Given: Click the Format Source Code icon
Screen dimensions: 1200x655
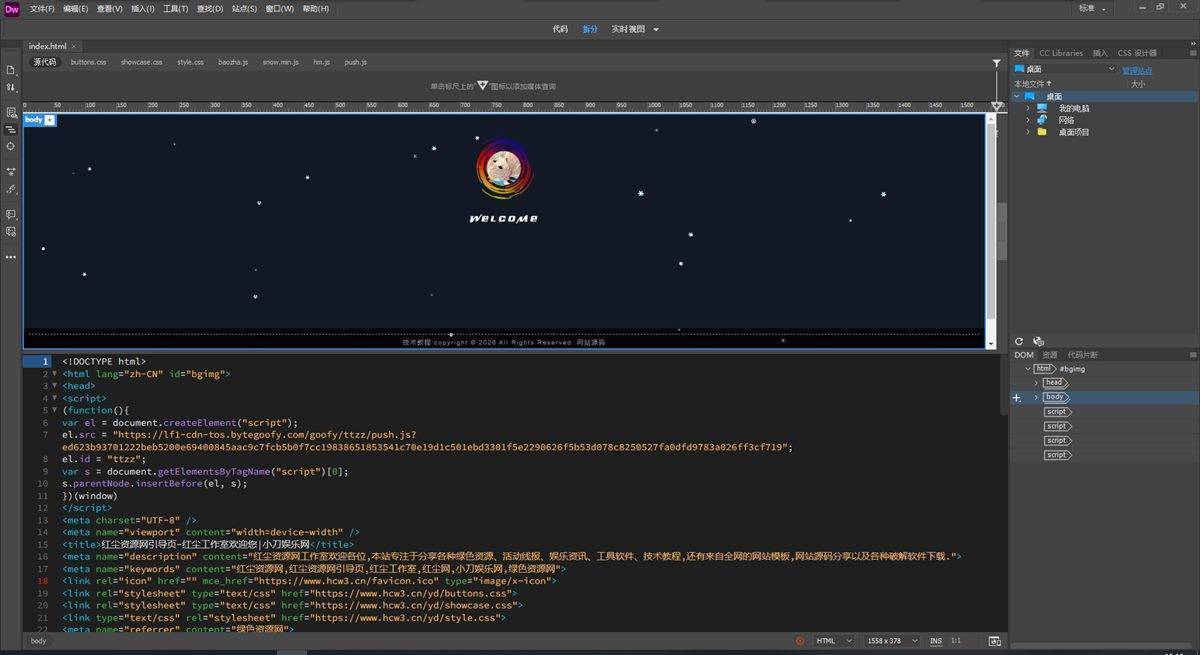Looking at the screenshot, I should coord(11,189).
